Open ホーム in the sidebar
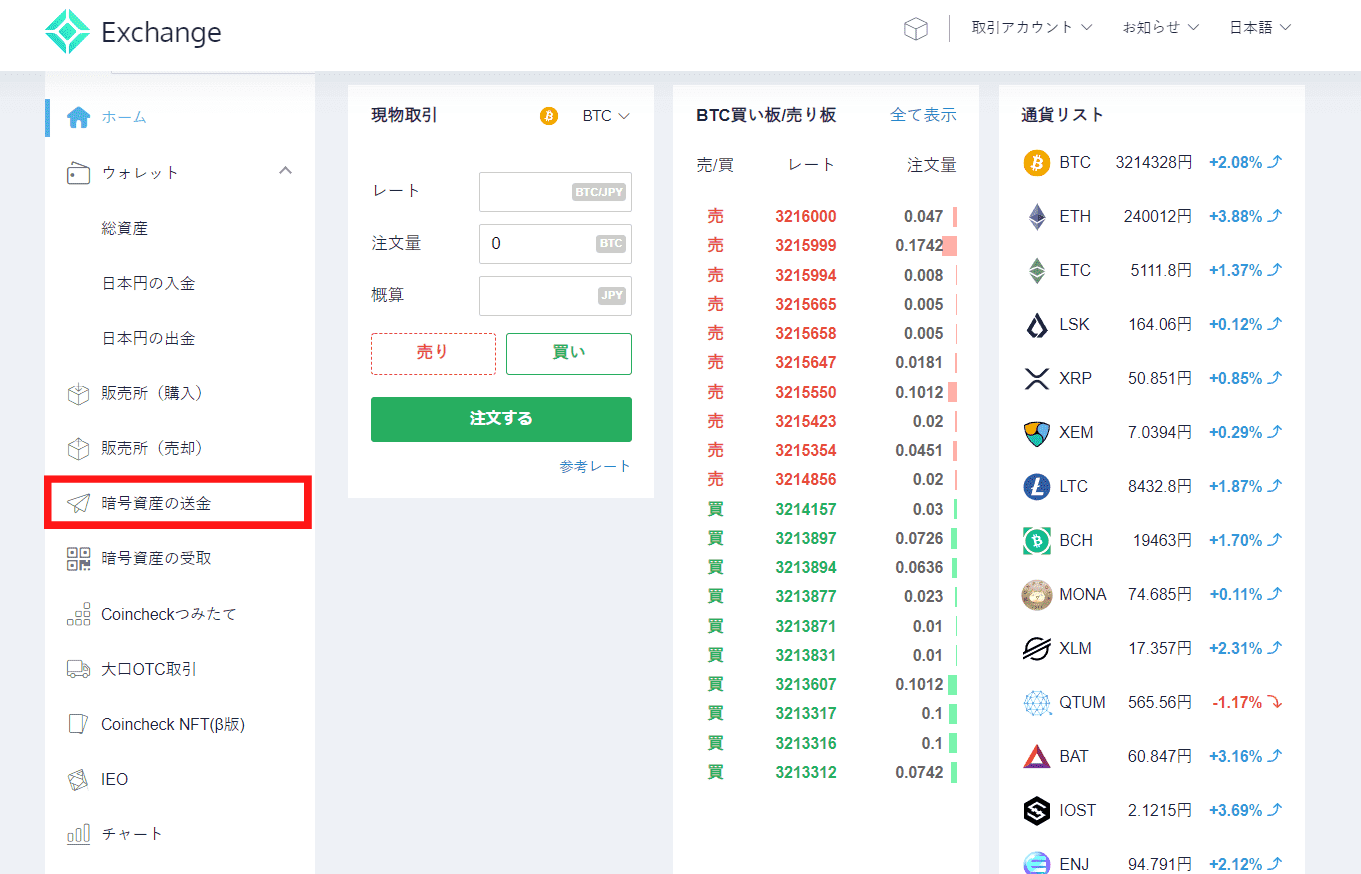 (124, 117)
